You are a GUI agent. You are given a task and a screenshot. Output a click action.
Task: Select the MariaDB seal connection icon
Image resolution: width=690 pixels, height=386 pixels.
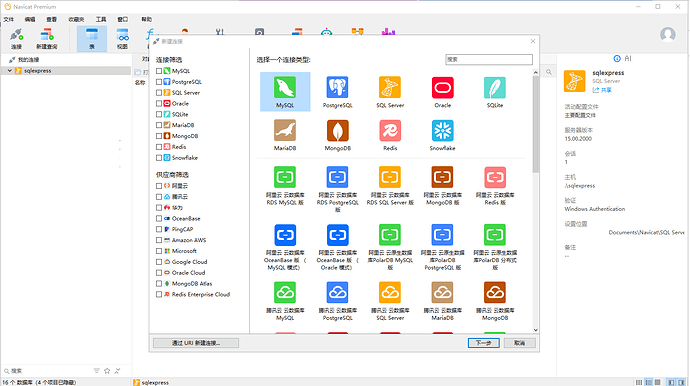285,131
